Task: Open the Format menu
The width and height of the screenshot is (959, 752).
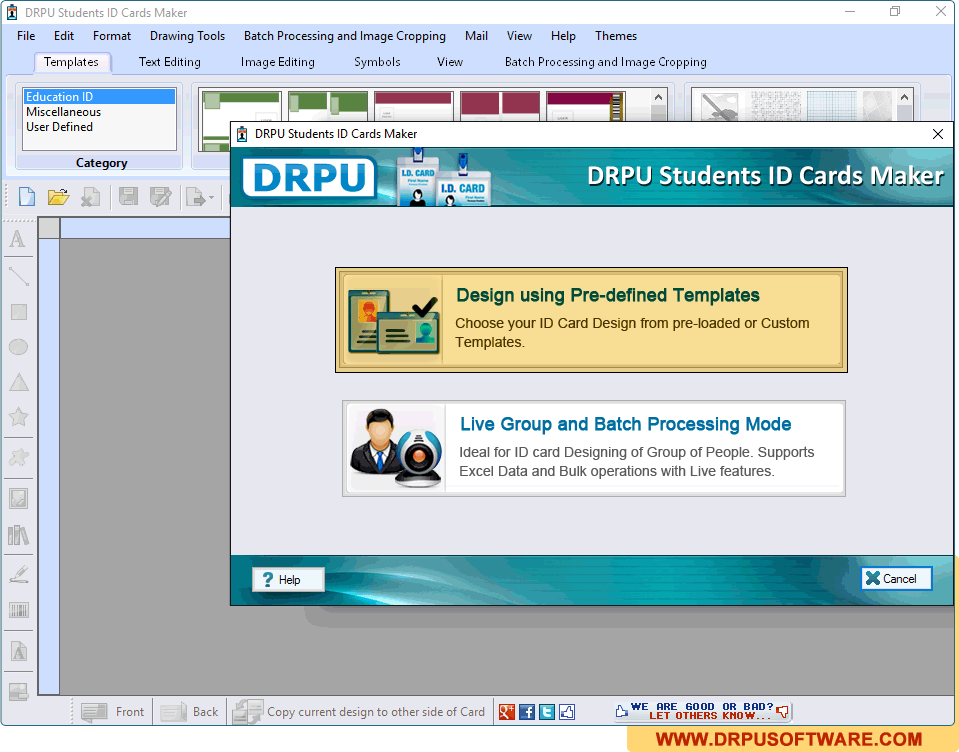Action: [x=112, y=36]
